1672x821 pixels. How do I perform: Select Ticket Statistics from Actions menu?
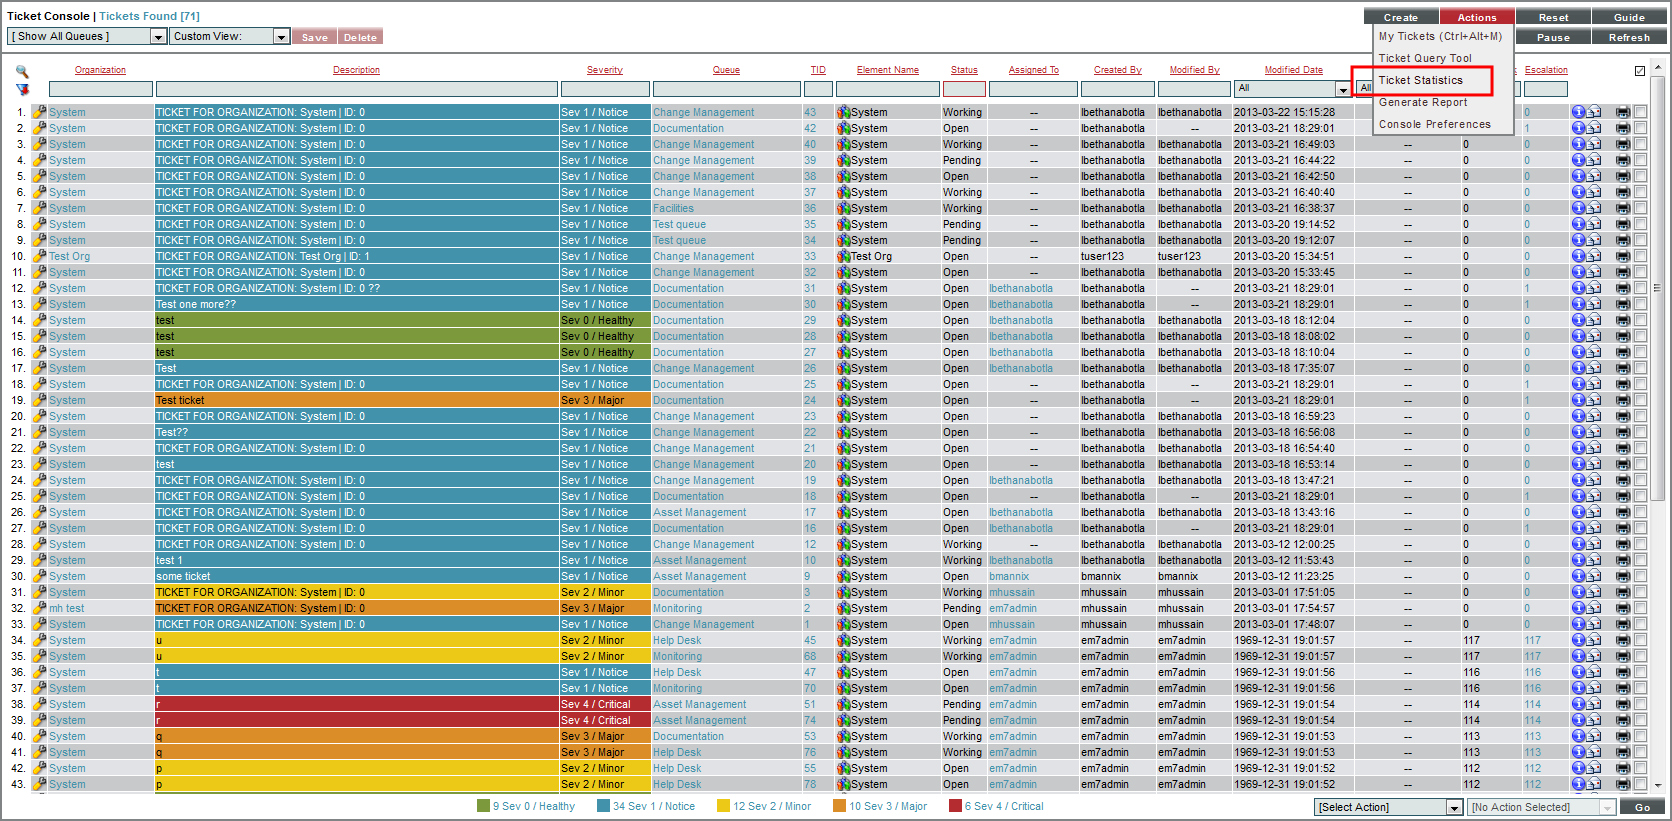1421,80
